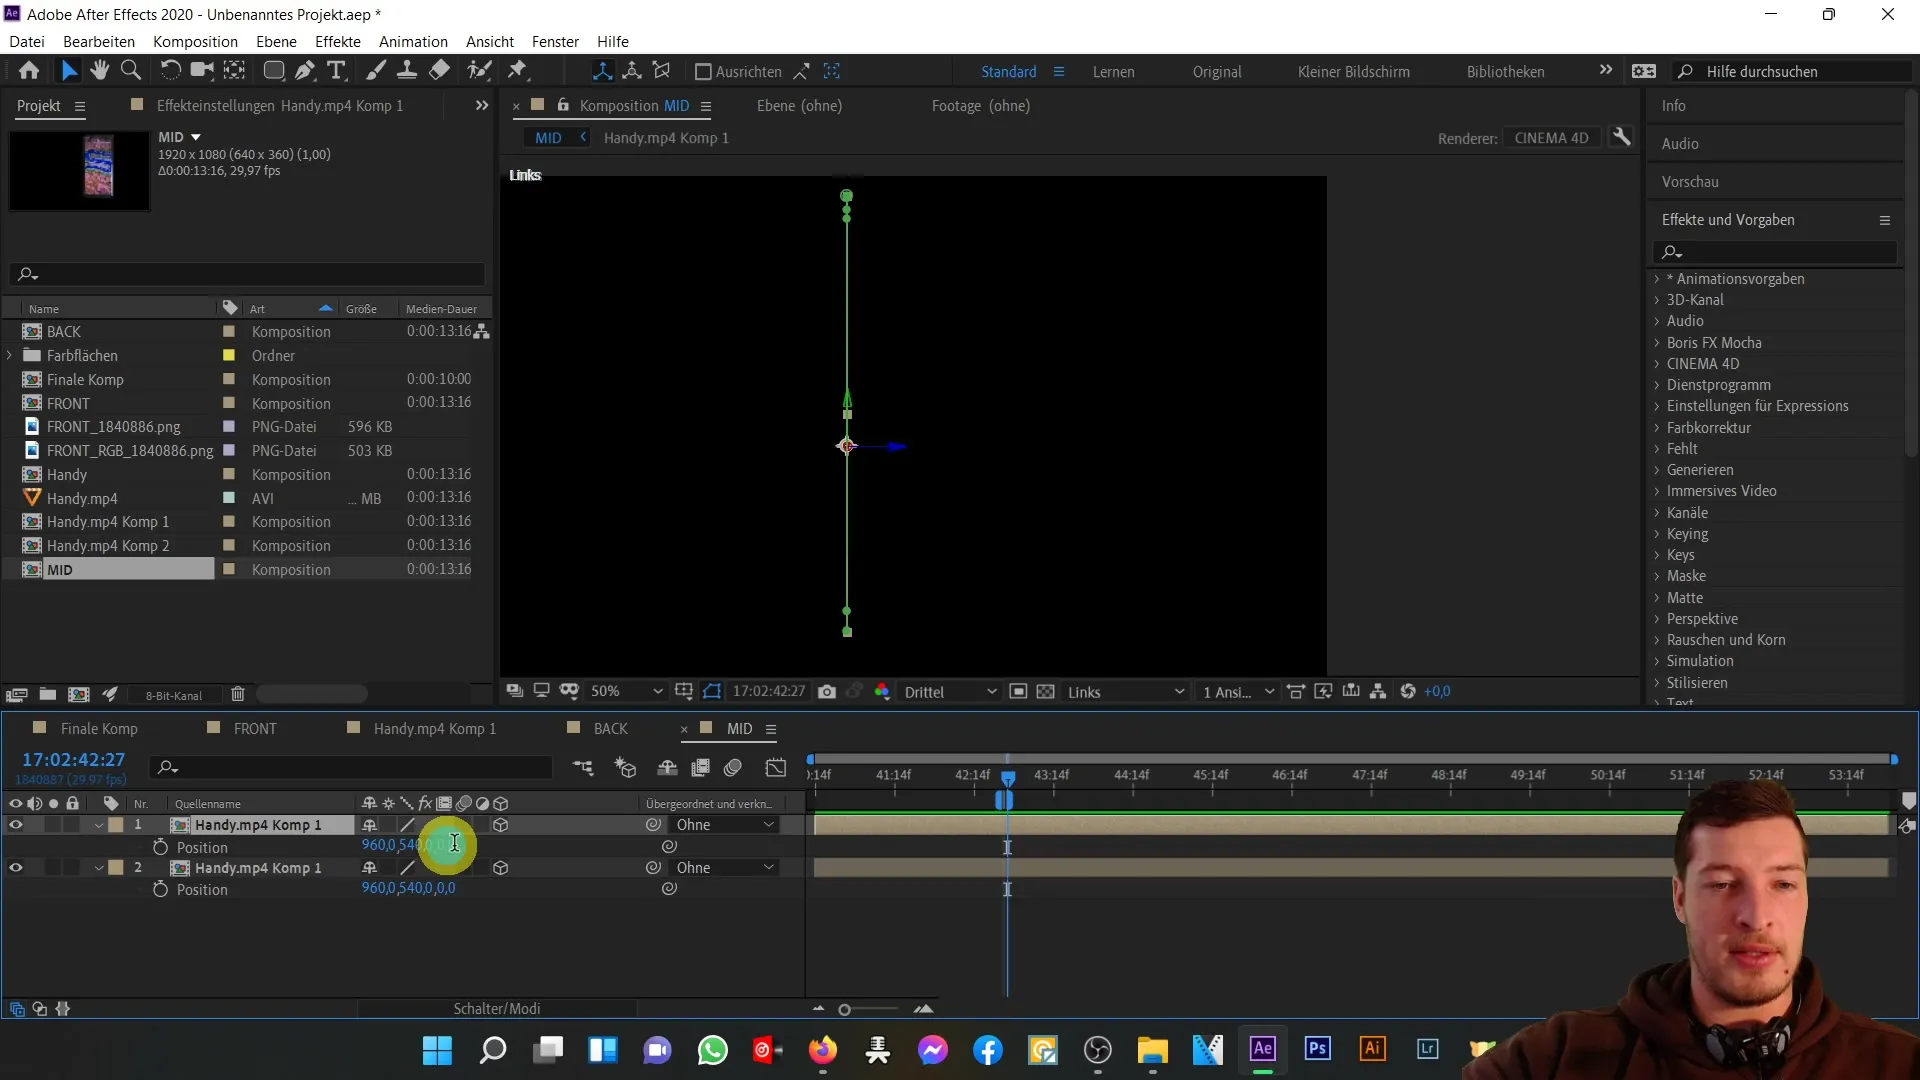Click the Handy.mp4 Komp 1 tab in timeline
1920x1080 pixels.
pyautogui.click(x=436, y=728)
